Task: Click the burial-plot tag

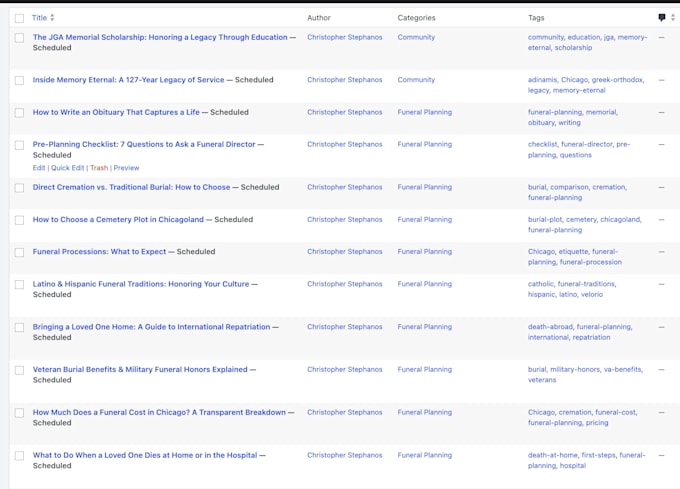Action: pos(545,220)
